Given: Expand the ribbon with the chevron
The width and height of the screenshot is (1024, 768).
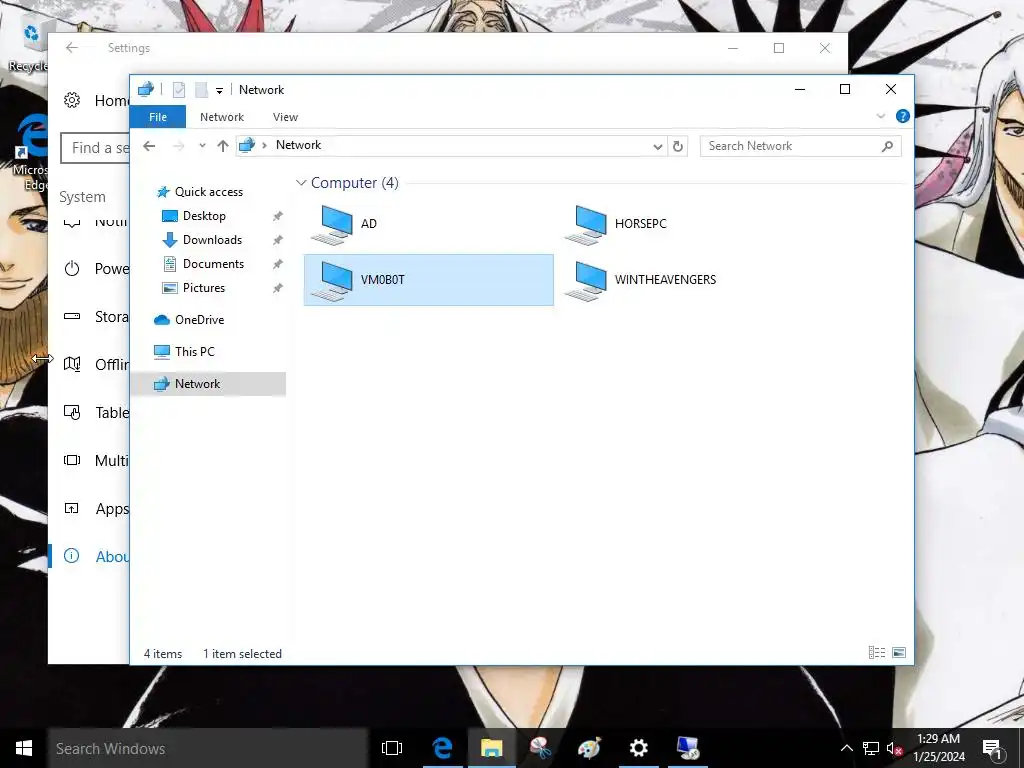Looking at the screenshot, I should click(x=881, y=116).
